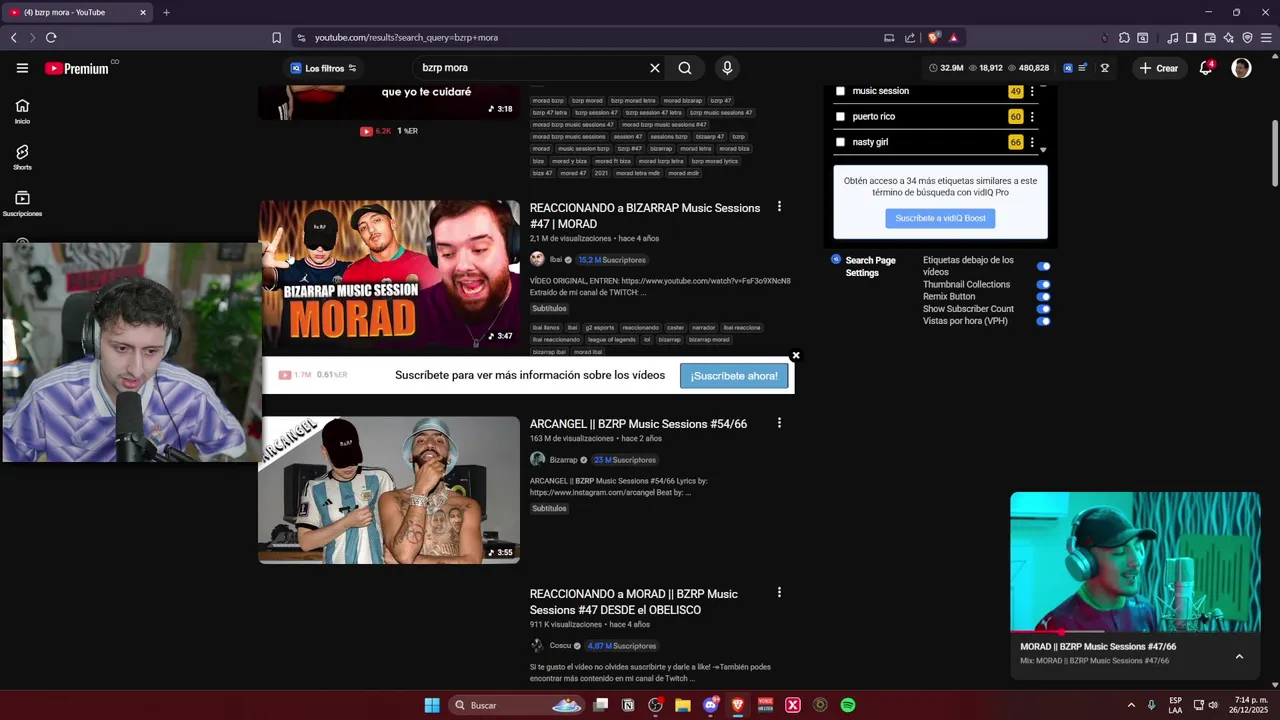The image size is (1280, 720).
Task: Toggle Show Subscriber Count switch
Action: pyautogui.click(x=1043, y=309)
